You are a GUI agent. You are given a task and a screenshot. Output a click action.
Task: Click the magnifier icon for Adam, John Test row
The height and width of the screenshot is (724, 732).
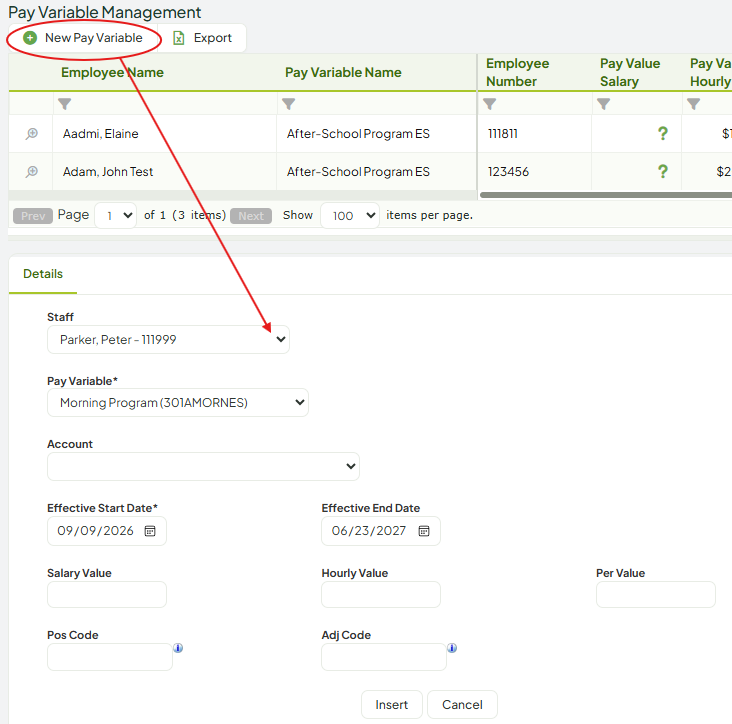[31, 172]
